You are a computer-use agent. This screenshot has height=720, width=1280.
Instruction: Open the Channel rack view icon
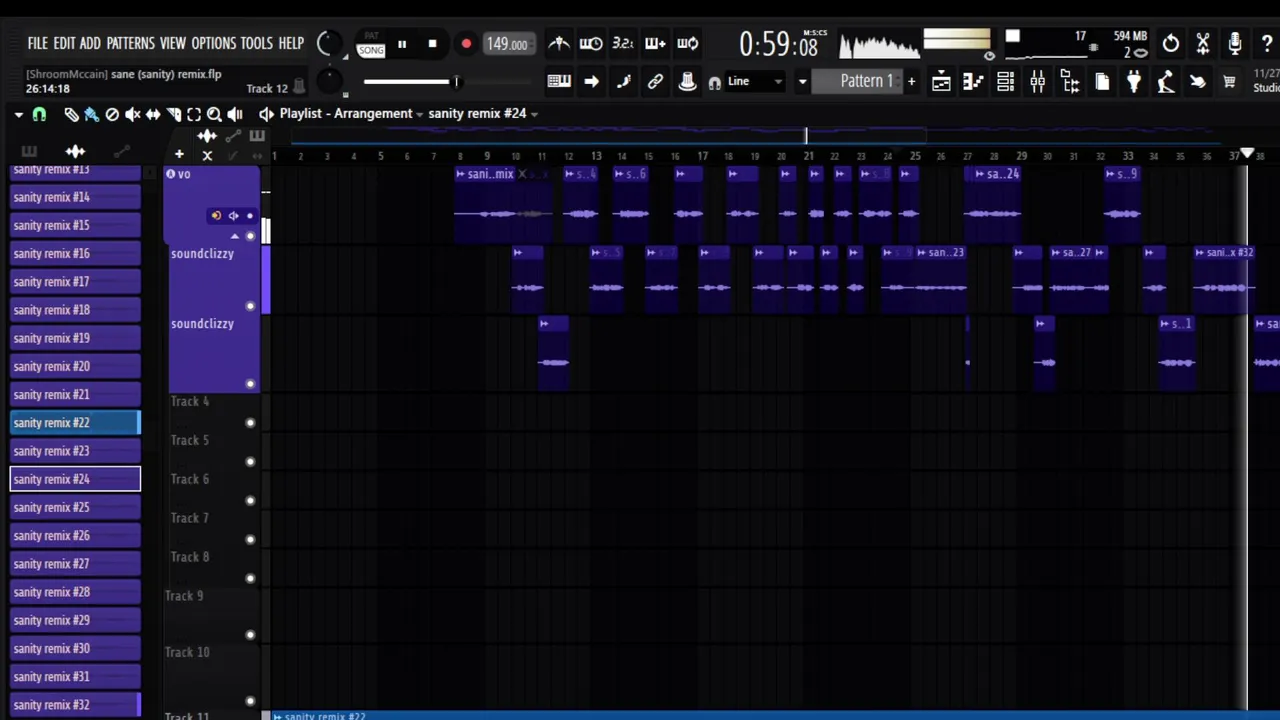coord(1005,82)
